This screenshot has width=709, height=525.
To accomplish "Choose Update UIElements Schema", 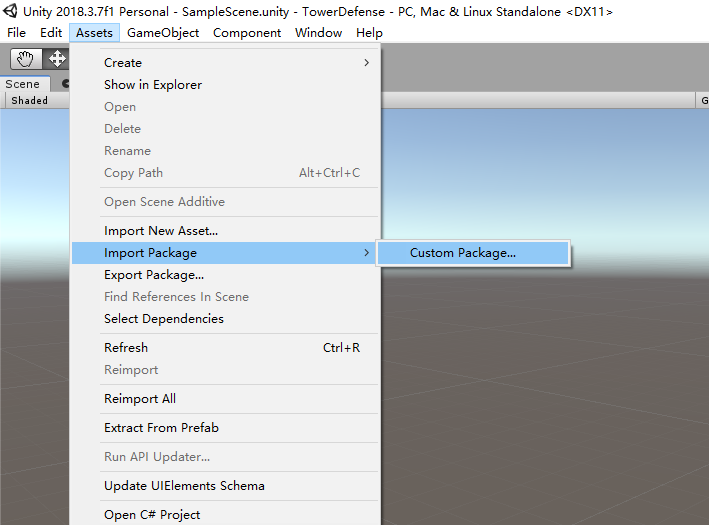I will pyautogui.click(x=225, y=486).
